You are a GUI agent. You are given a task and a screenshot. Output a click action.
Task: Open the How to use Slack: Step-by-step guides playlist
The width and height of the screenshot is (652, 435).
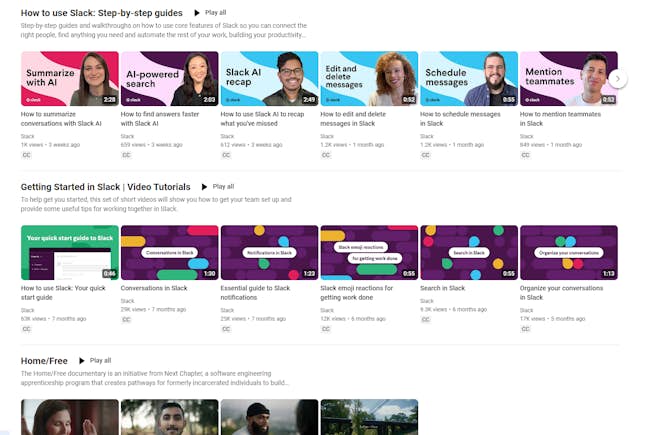[x=101, y=12]
